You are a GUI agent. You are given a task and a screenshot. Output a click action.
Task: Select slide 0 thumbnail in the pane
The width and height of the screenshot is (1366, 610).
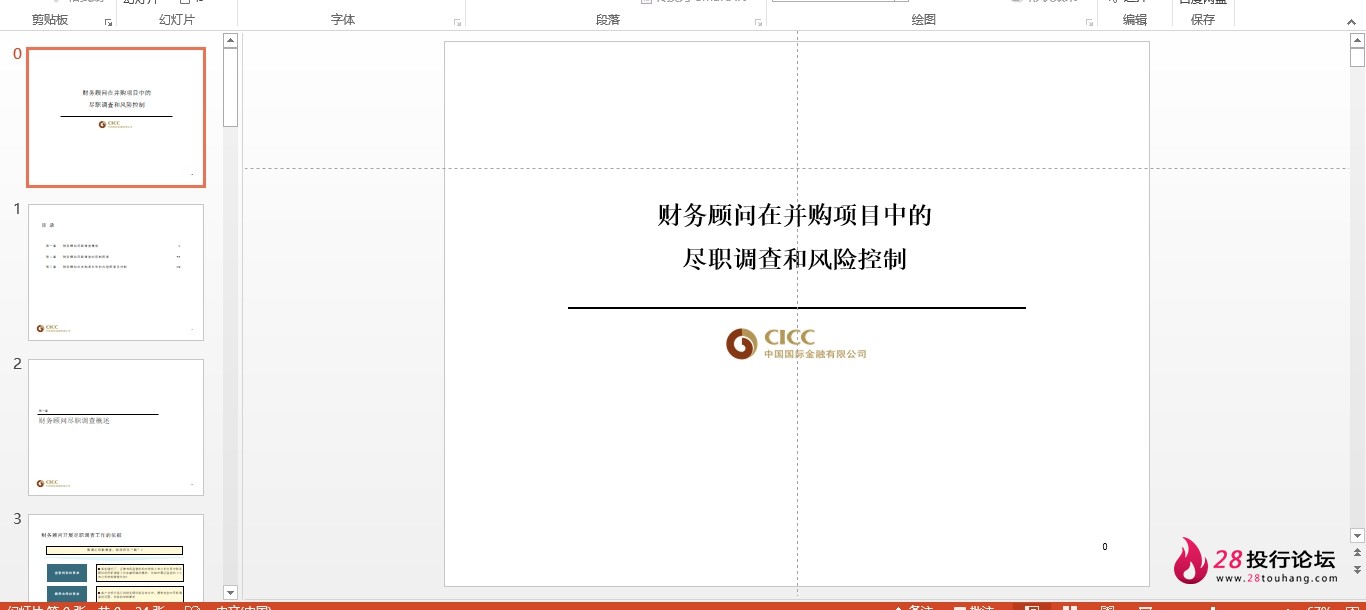116,117
